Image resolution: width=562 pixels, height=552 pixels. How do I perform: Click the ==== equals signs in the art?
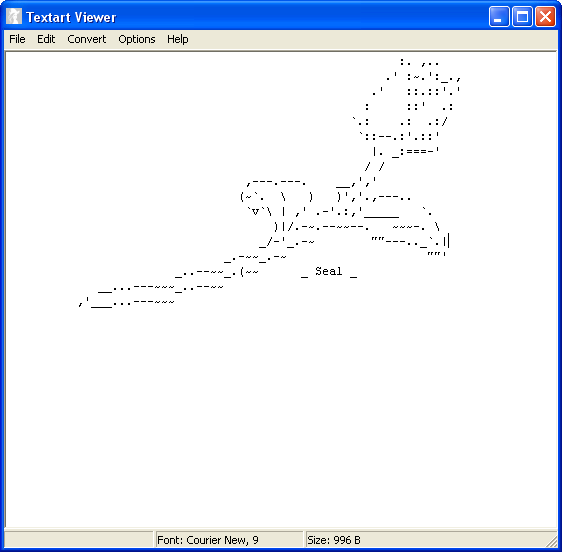pos(416,151)
